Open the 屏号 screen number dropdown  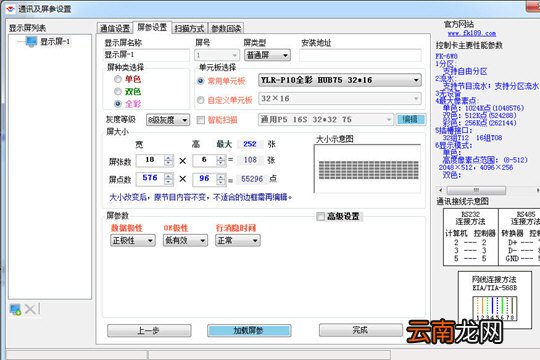(217, 55)
